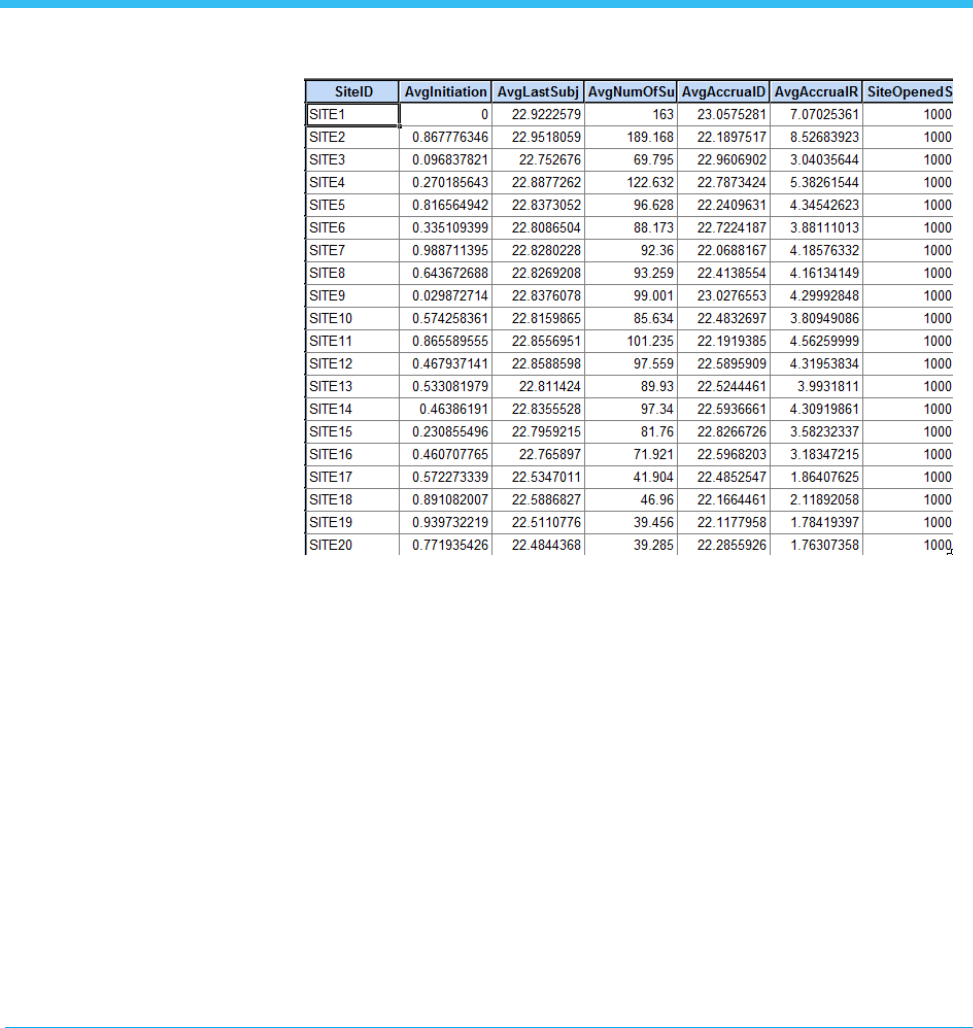
Task: Select the SITE19 cell
Action: tap(353, 523)
